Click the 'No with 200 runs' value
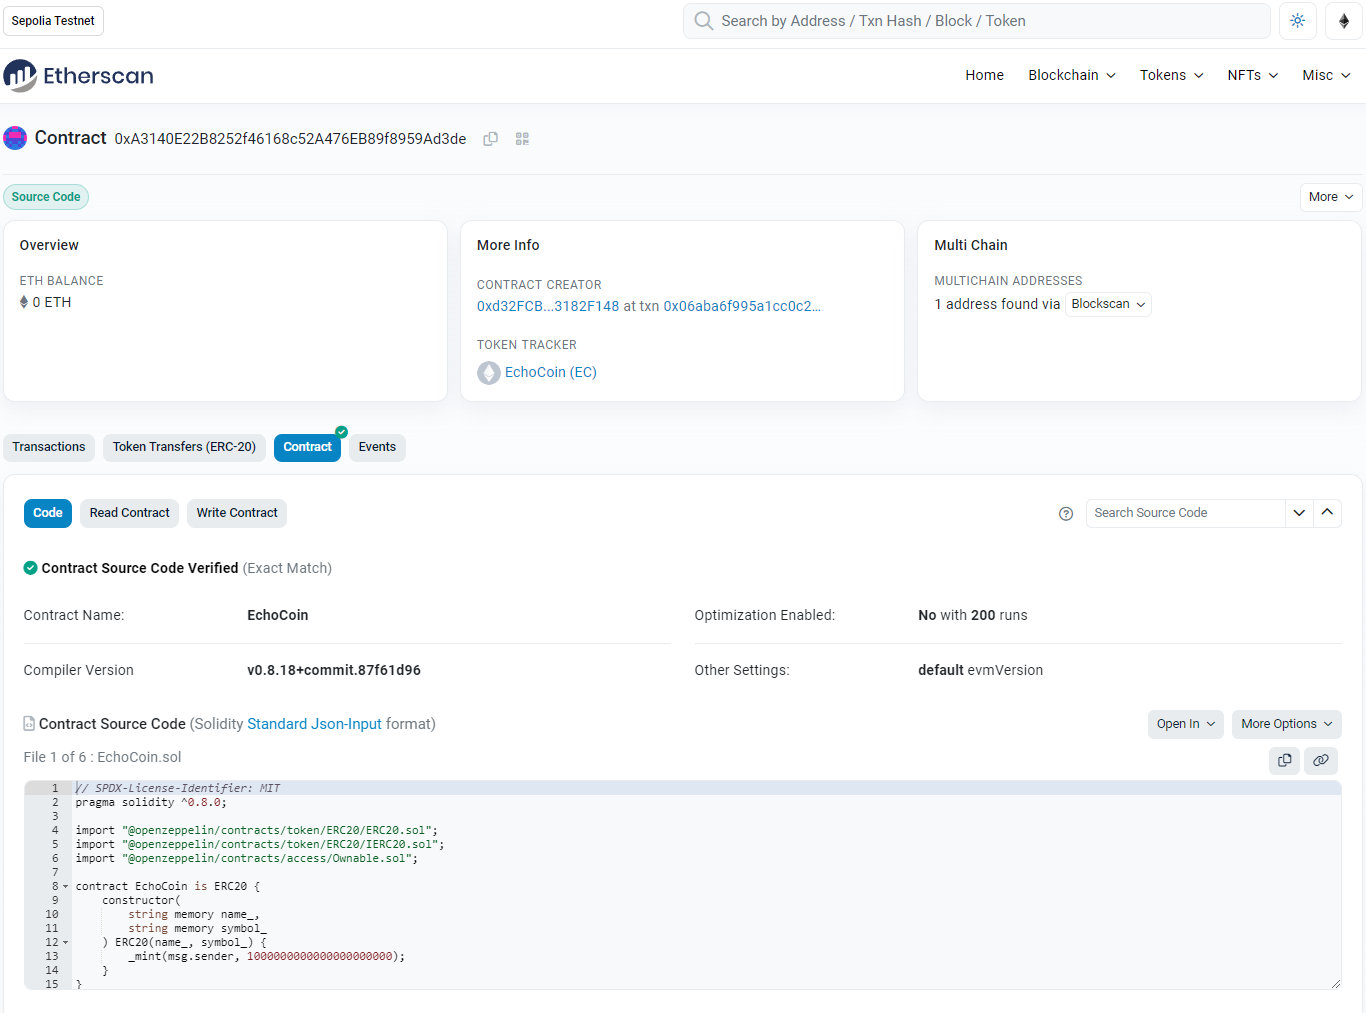Viewport: 1366px width, 1013px height. point(973,615)
